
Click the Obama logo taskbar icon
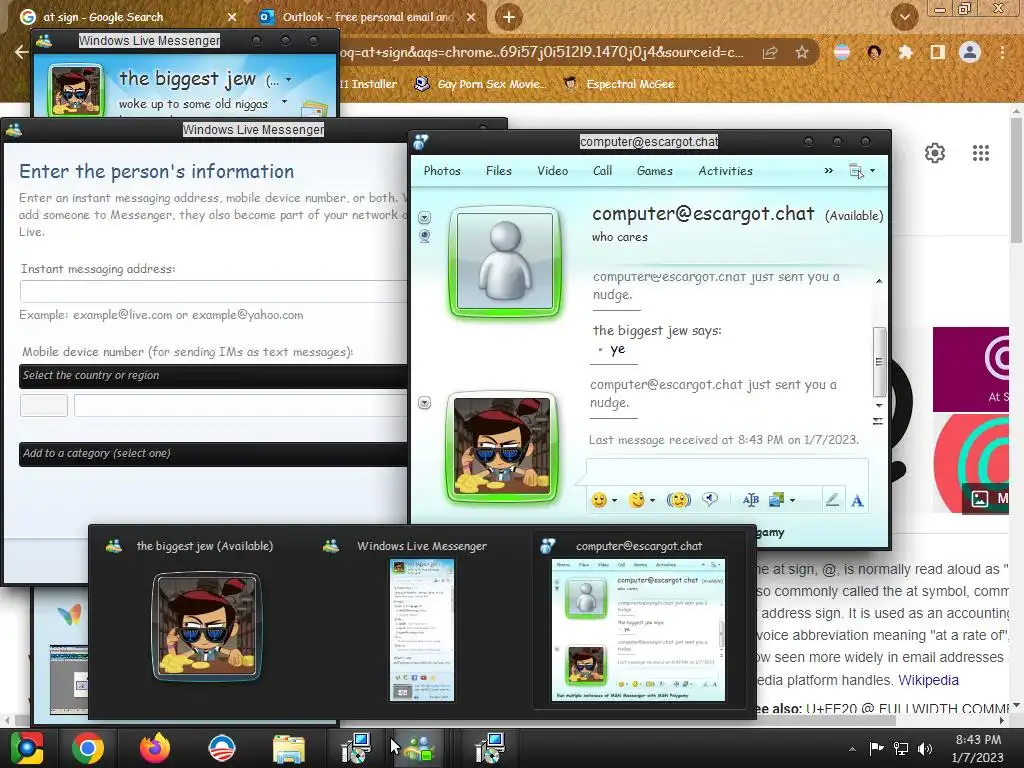221,748
